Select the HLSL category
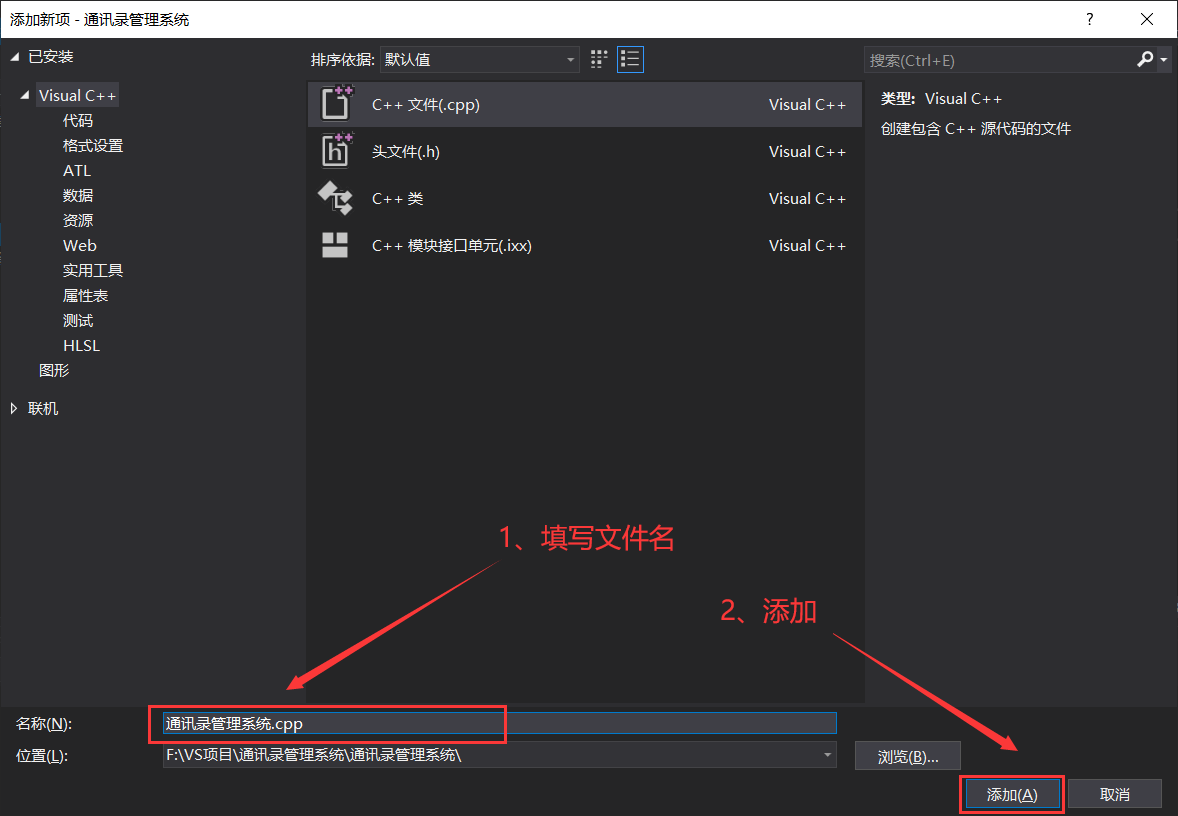1178x816 pixels. pyautogui.click(x=81, y=344)
